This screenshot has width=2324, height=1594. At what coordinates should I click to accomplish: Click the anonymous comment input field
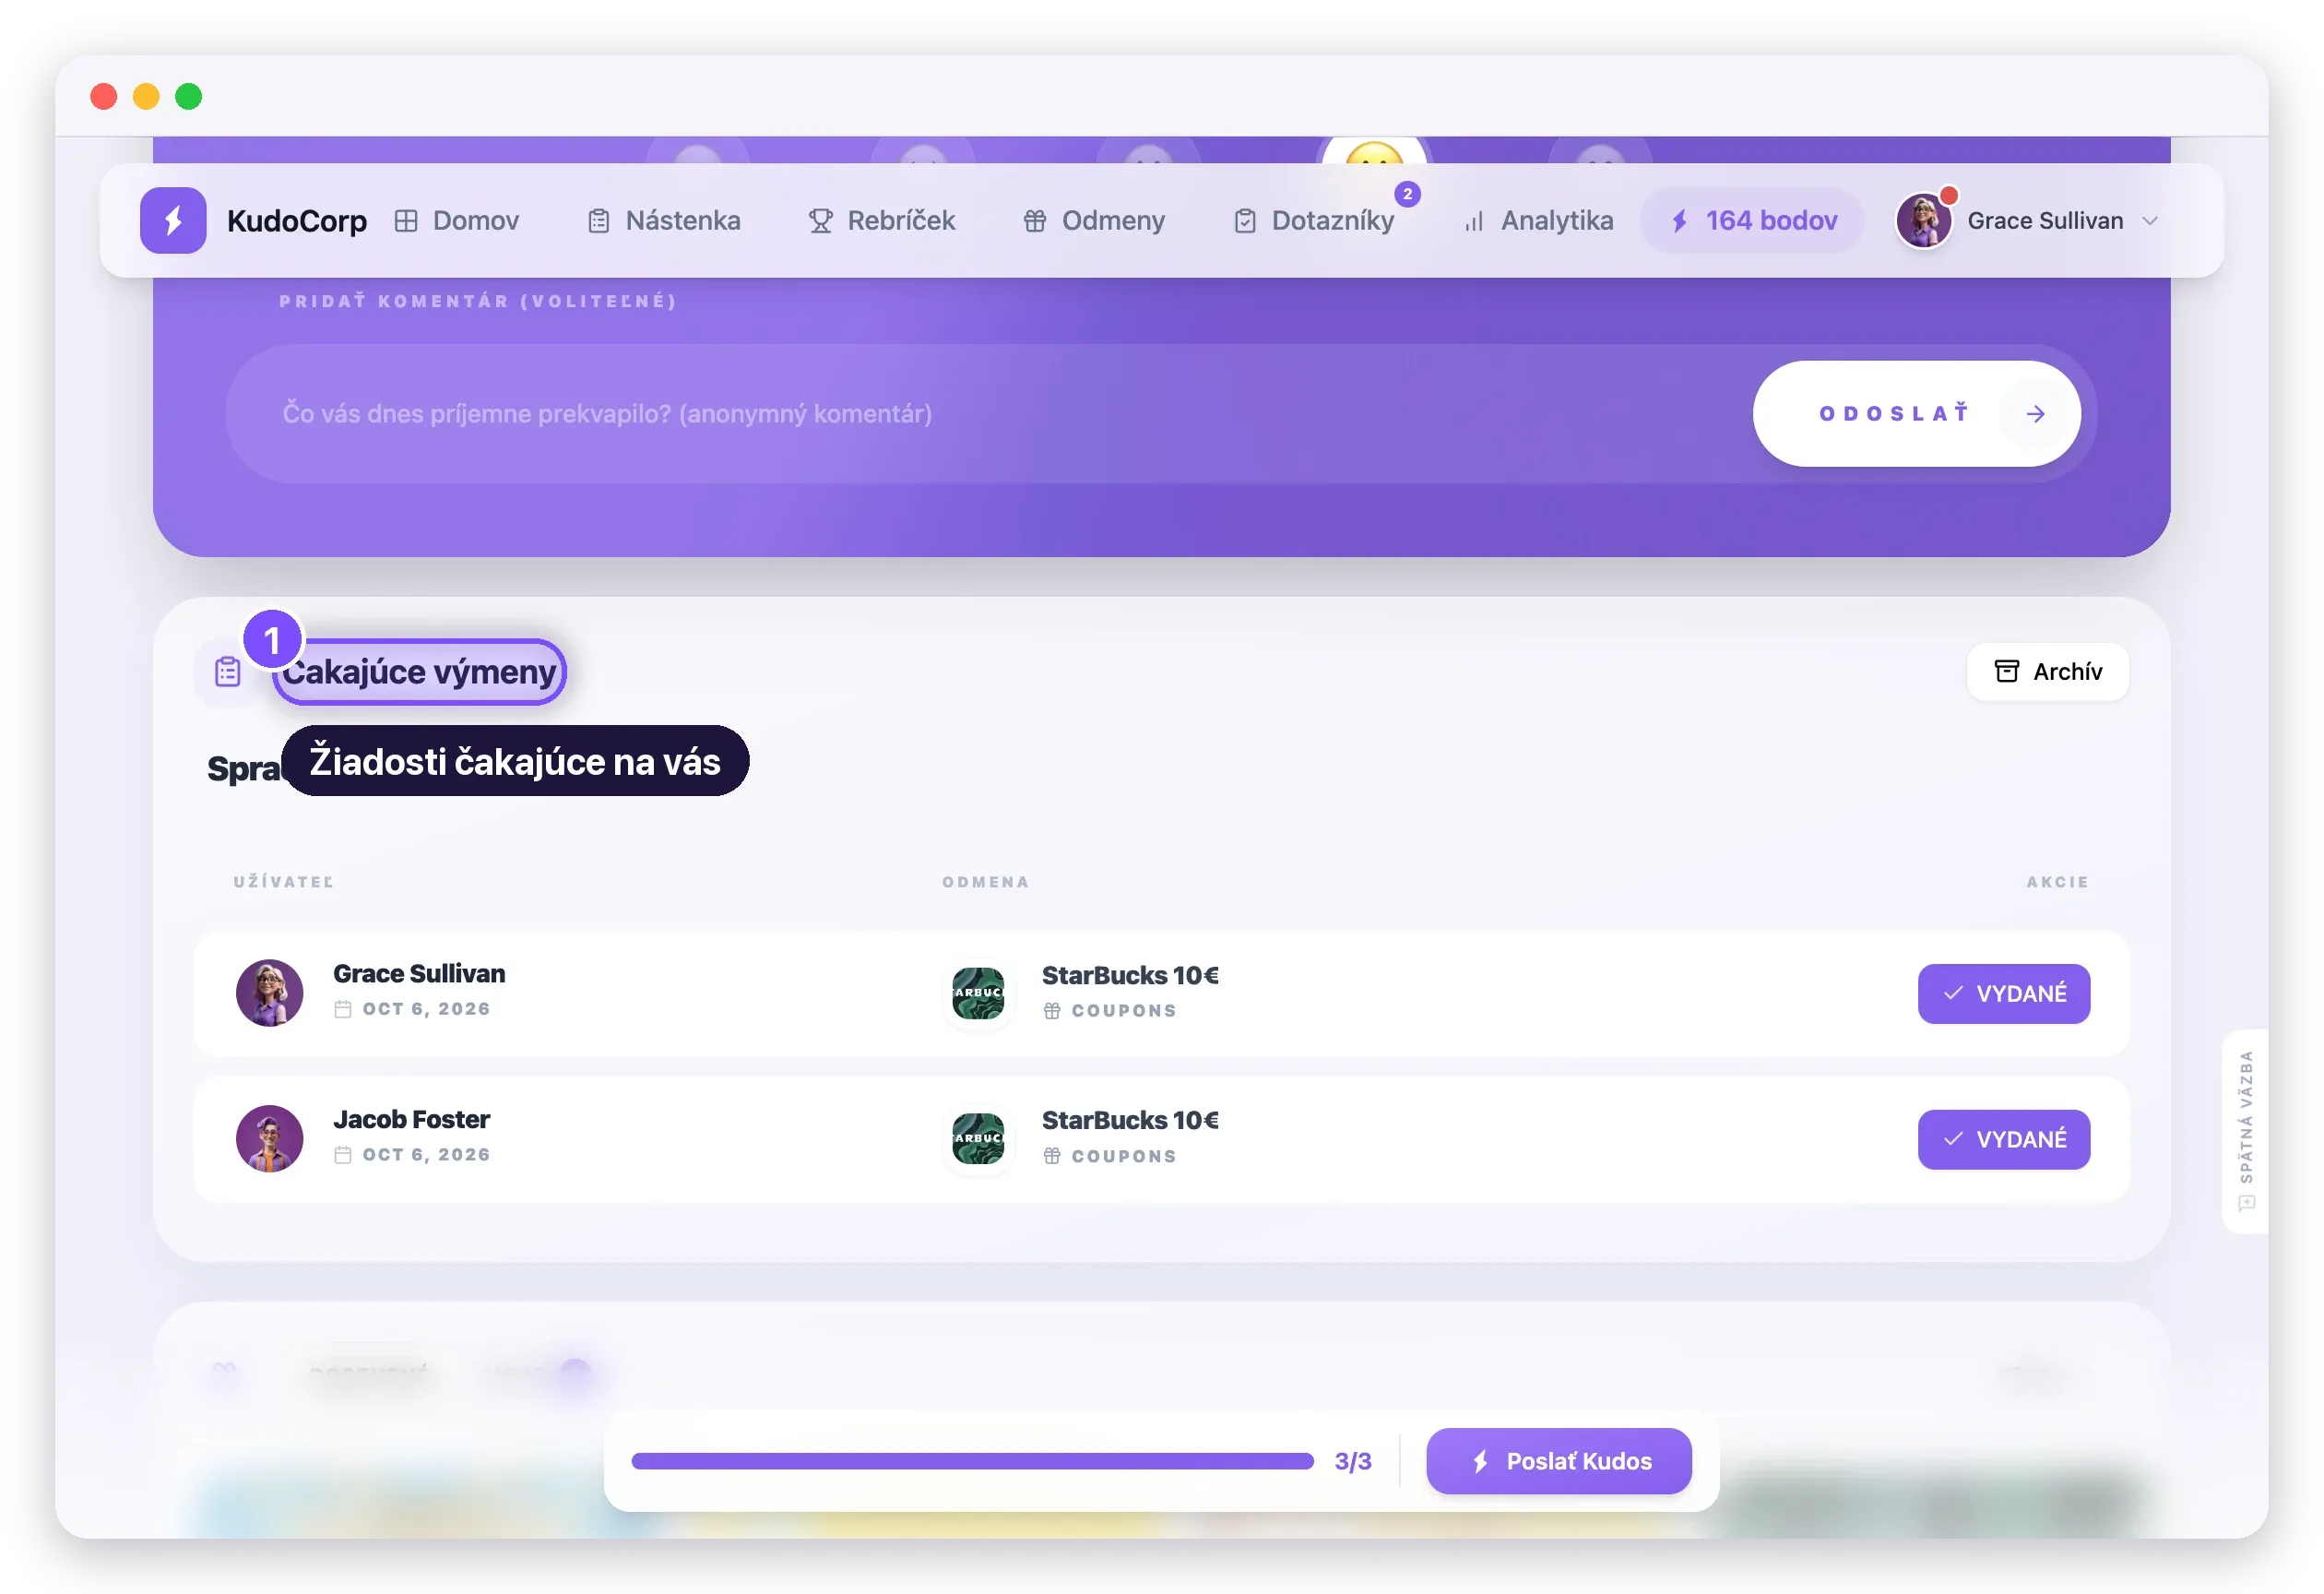[x=980, y=414]
